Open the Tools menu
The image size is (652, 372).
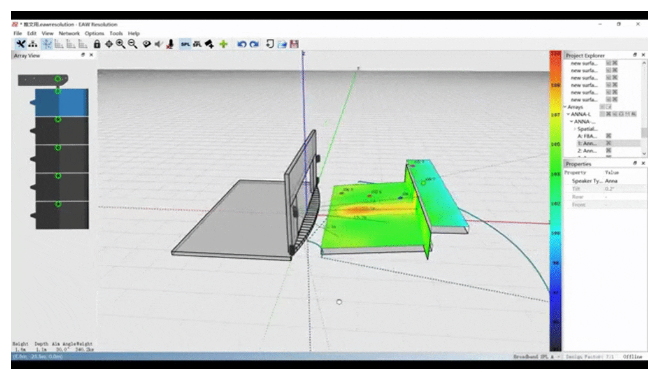point(116,33)
